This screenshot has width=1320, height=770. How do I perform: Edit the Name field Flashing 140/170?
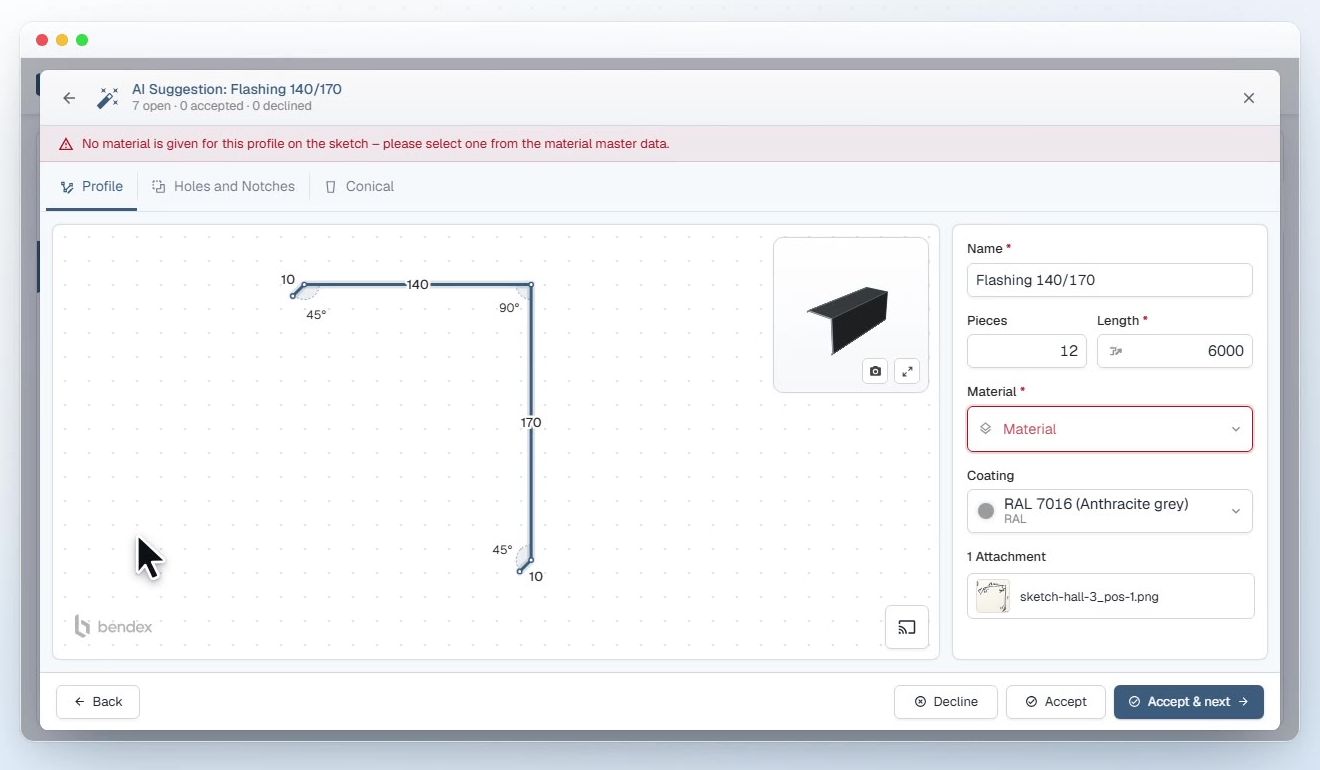coord(1110,280)
